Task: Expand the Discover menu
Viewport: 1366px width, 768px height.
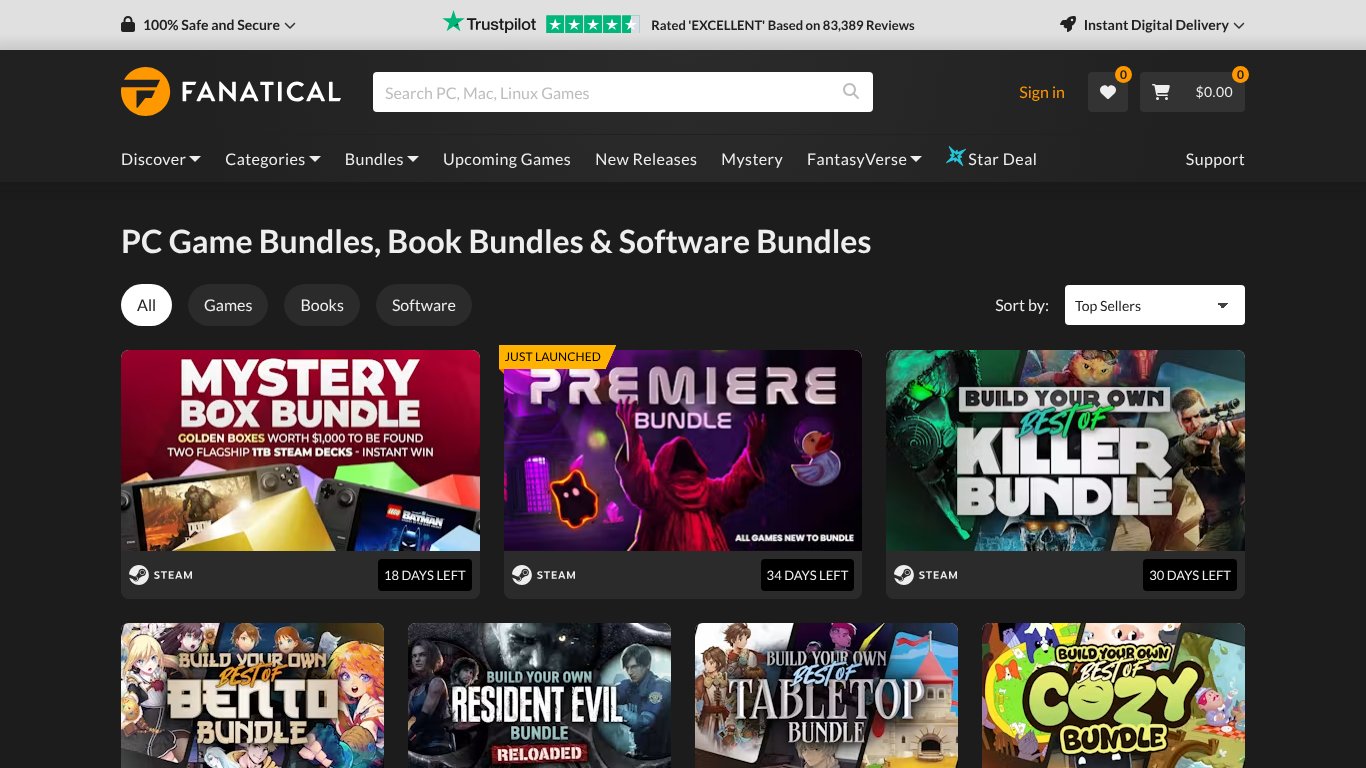Action: (161, 159)
